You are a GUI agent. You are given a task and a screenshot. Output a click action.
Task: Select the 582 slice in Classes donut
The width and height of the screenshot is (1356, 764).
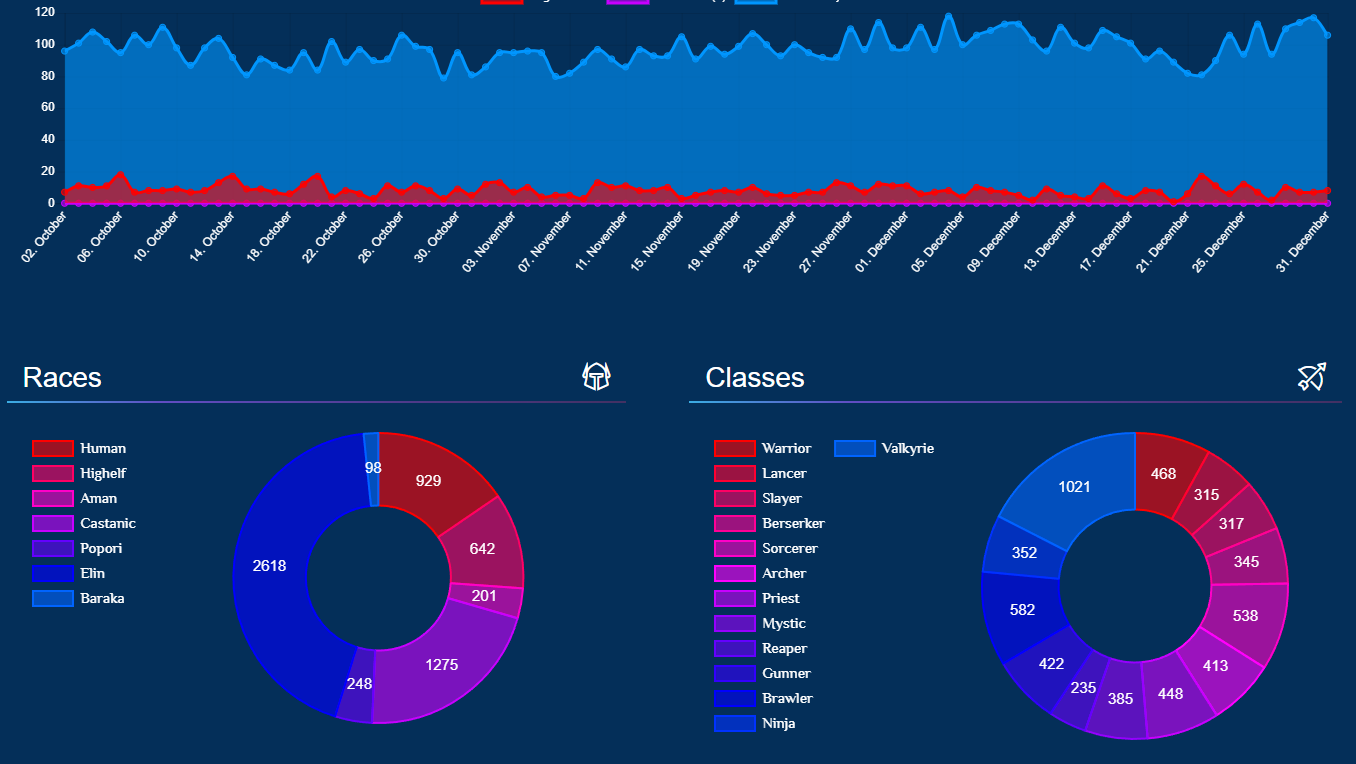pyautogui.click(x=1022, y=610)
